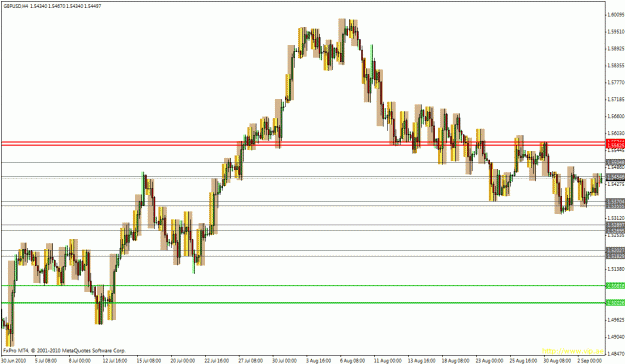Select the 1.58355 price axis label
The image size is (625, 364).
pos(615,65)
